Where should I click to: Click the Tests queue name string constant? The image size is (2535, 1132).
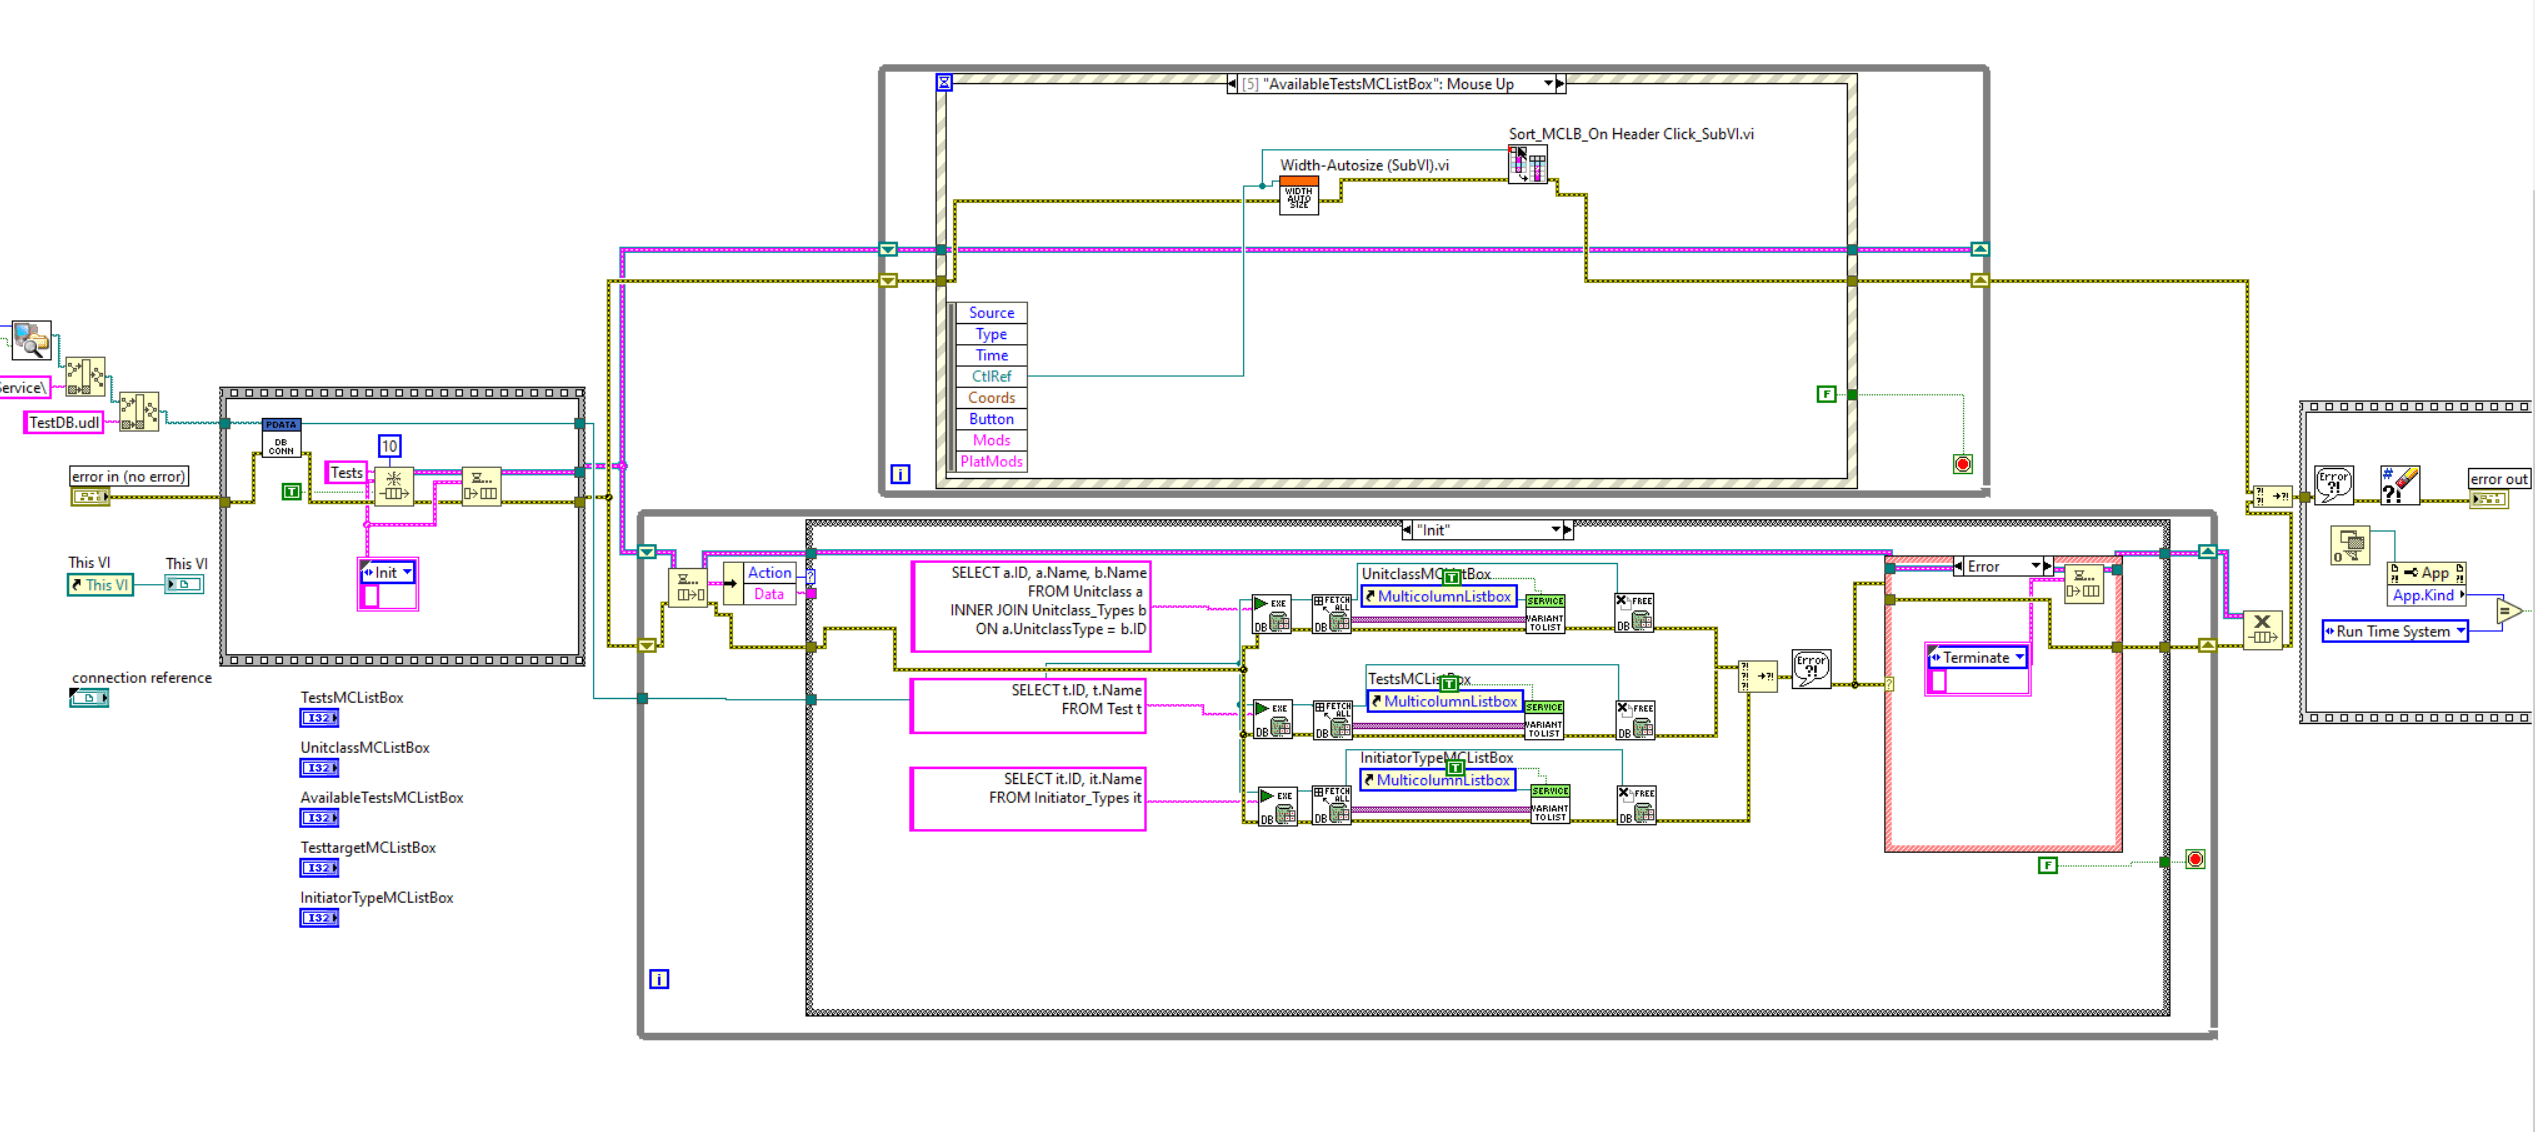[x=347, y=473]
